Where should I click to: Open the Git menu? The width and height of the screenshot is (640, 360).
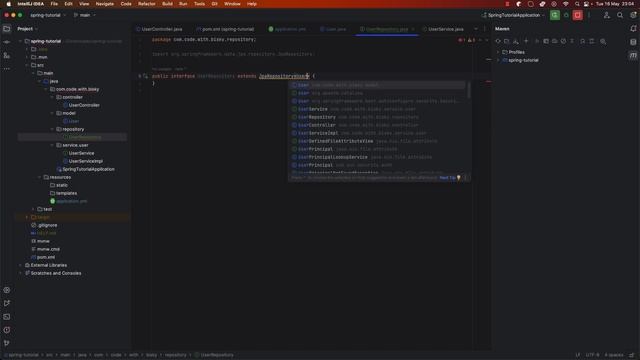click(214, 4)
